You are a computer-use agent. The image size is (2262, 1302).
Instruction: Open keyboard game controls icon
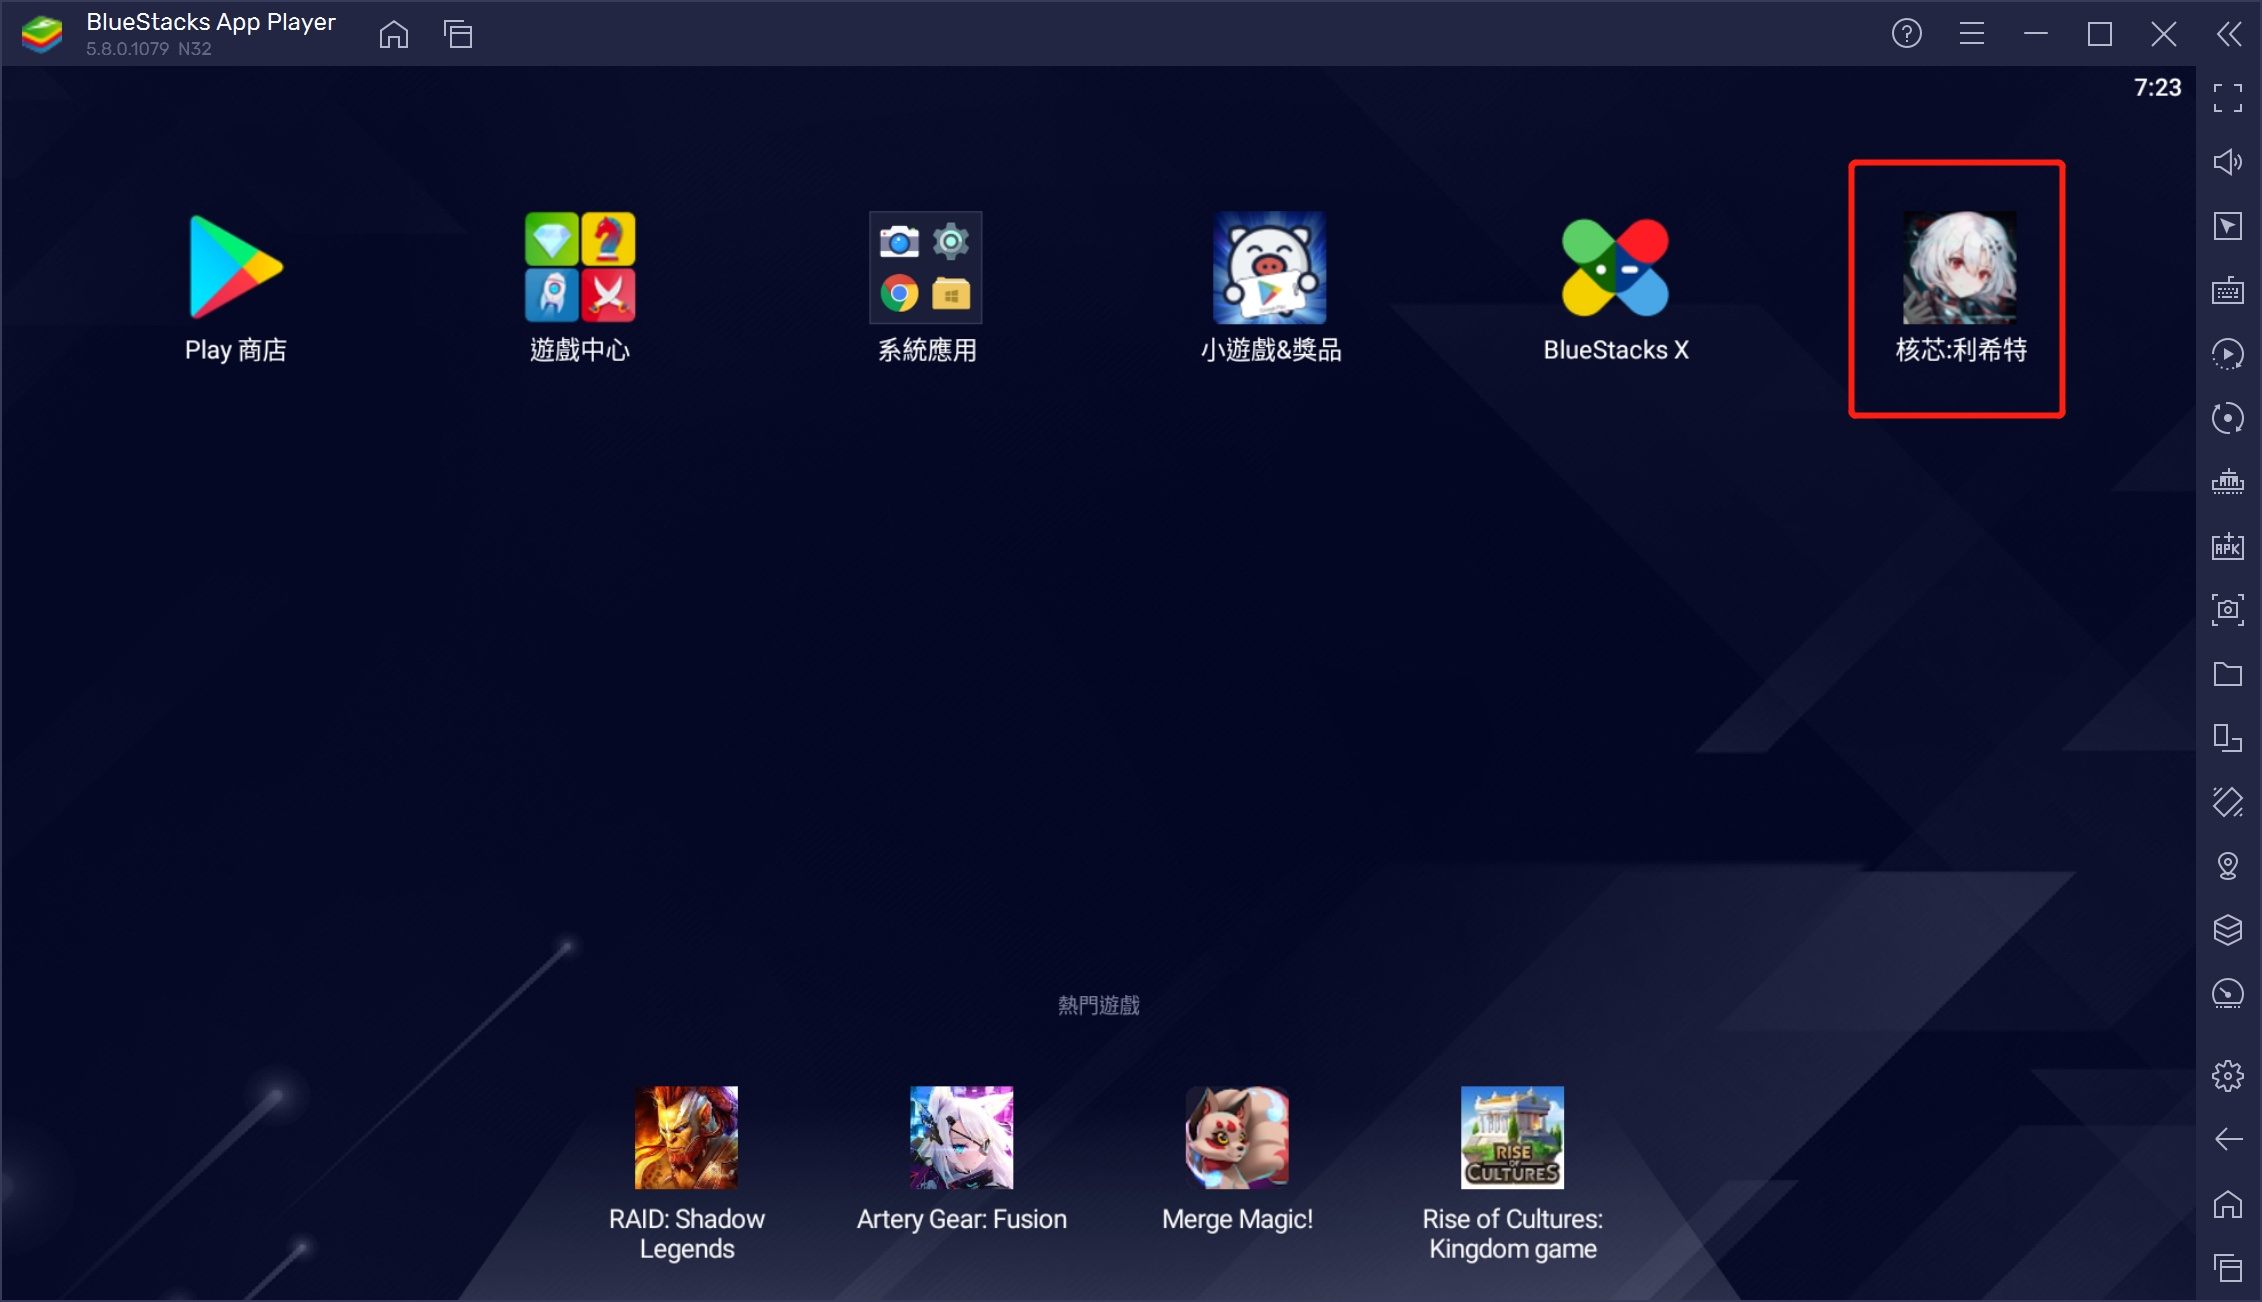pos(2228,290)
